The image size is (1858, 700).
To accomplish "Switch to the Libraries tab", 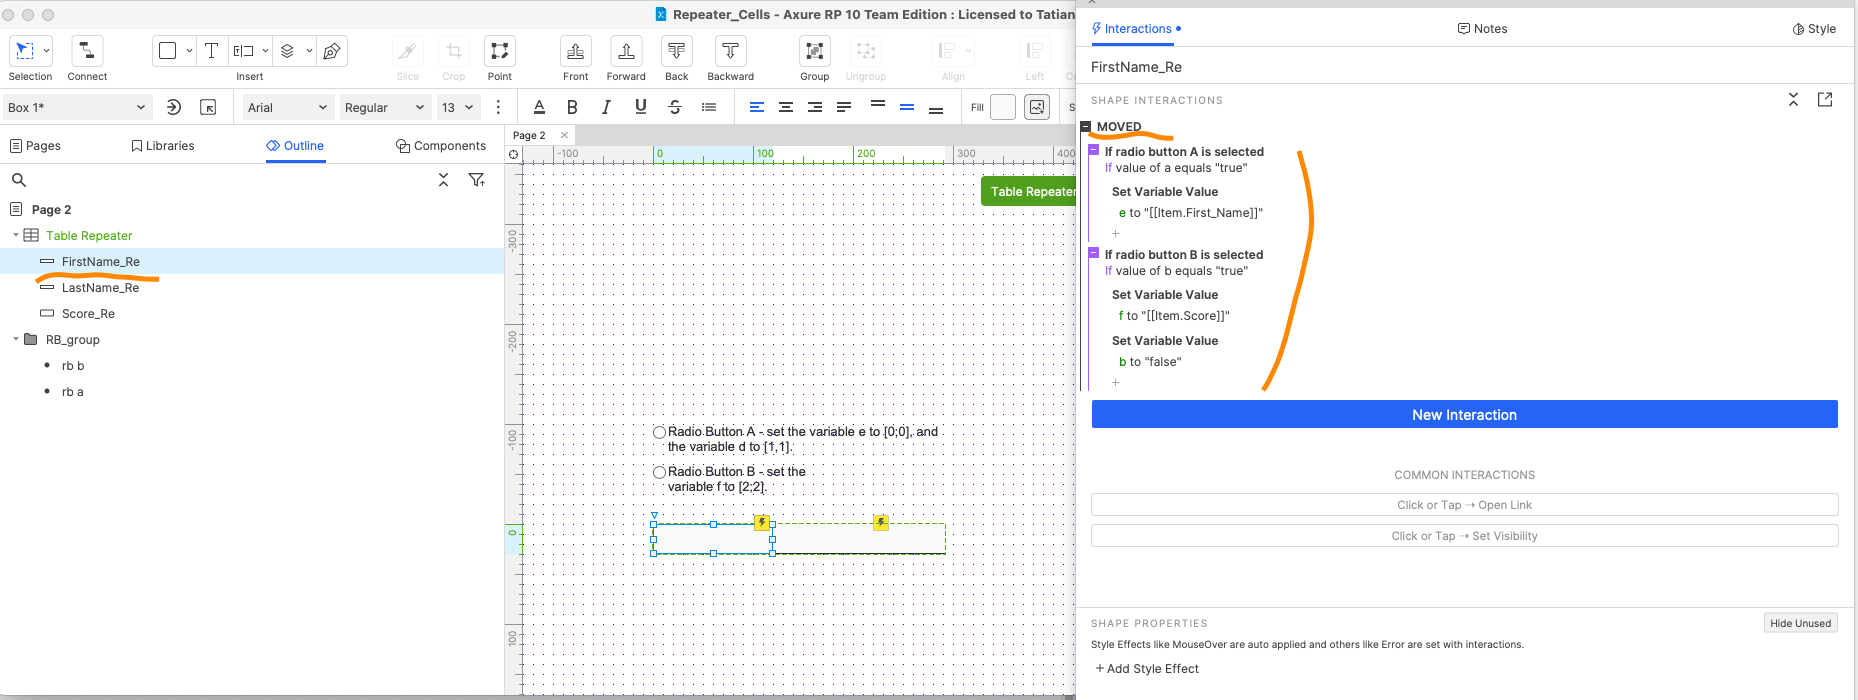I will [x=163, y=146].
